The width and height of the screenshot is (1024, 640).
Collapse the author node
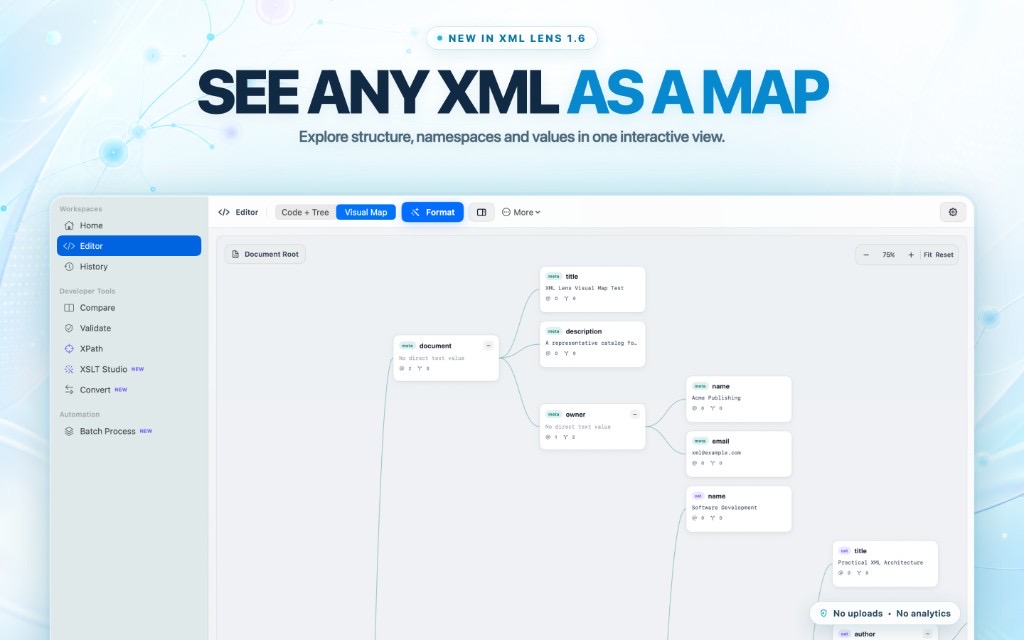(927, 633)
